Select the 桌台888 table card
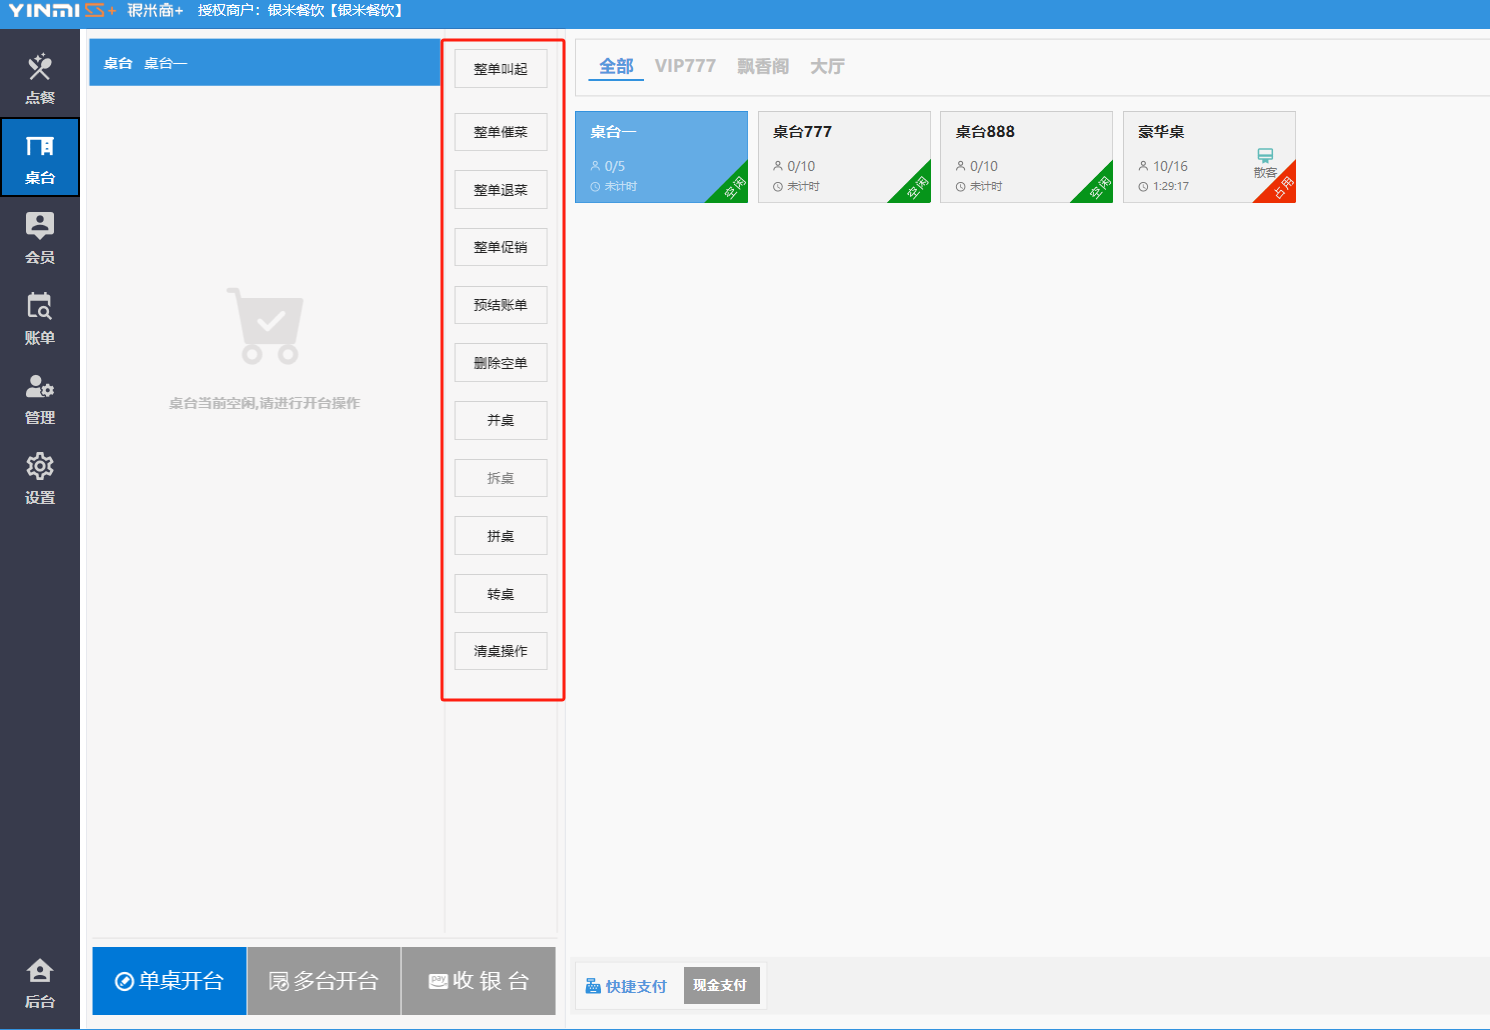The height and width of the screenshot is (1030, 1490). (1025, 157)
